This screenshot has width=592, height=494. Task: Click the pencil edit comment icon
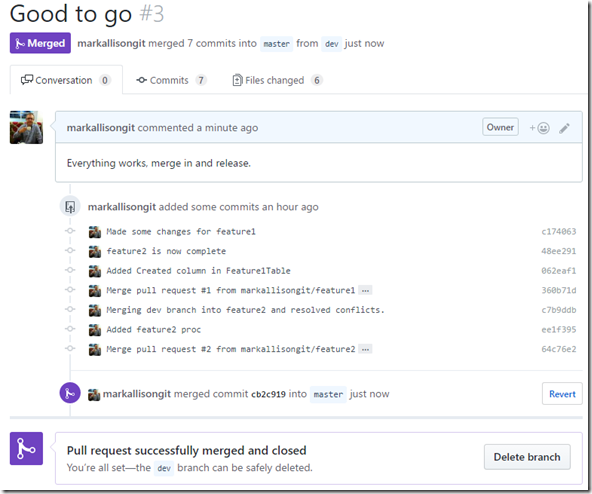pyautogui.click(x=564, y=128)
